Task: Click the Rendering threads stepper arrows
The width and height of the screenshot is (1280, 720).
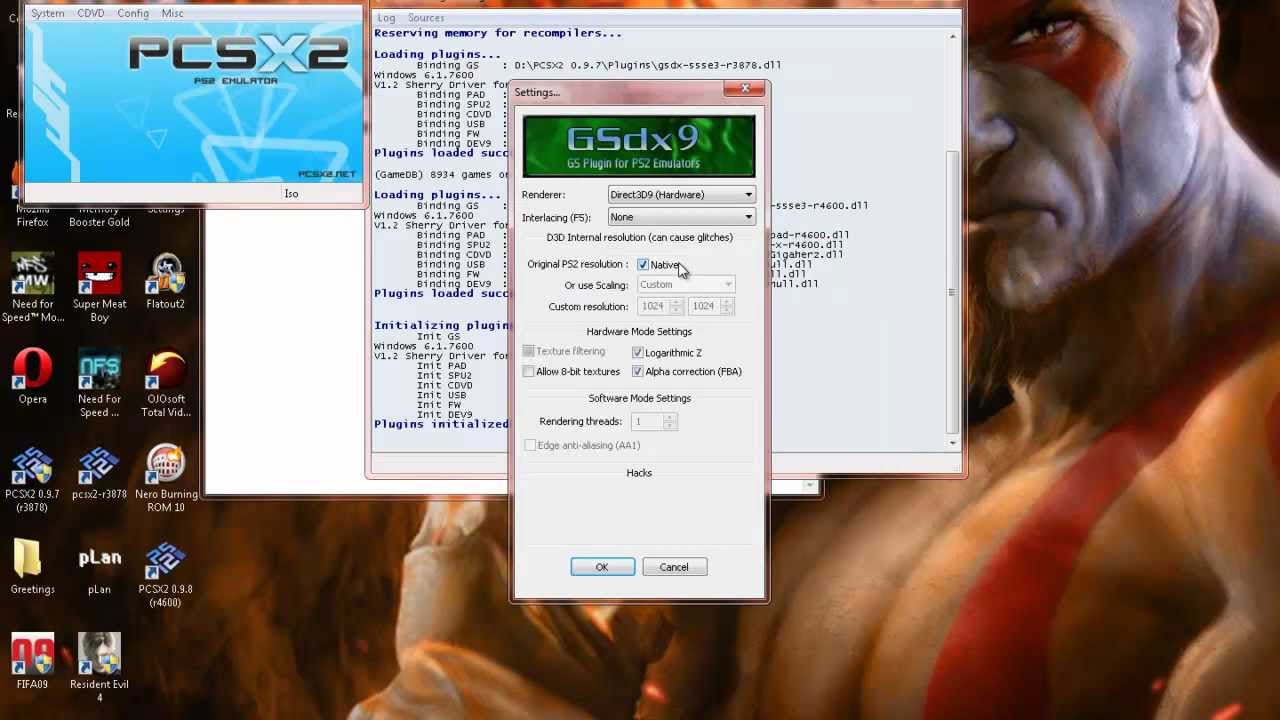Action: [x=670, y=422]
